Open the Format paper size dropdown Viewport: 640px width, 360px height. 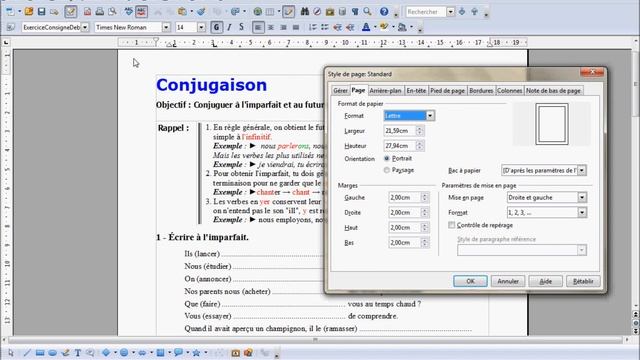430,116
